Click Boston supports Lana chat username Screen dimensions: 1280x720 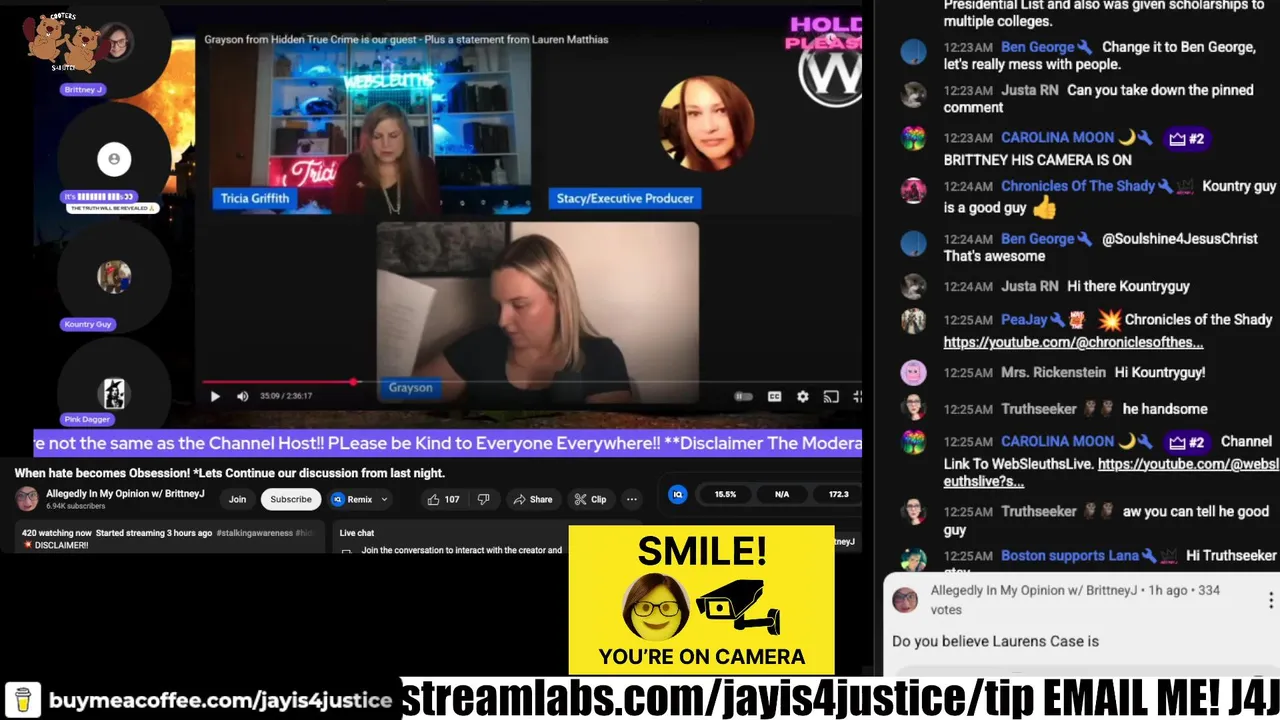click(1068, 555)
